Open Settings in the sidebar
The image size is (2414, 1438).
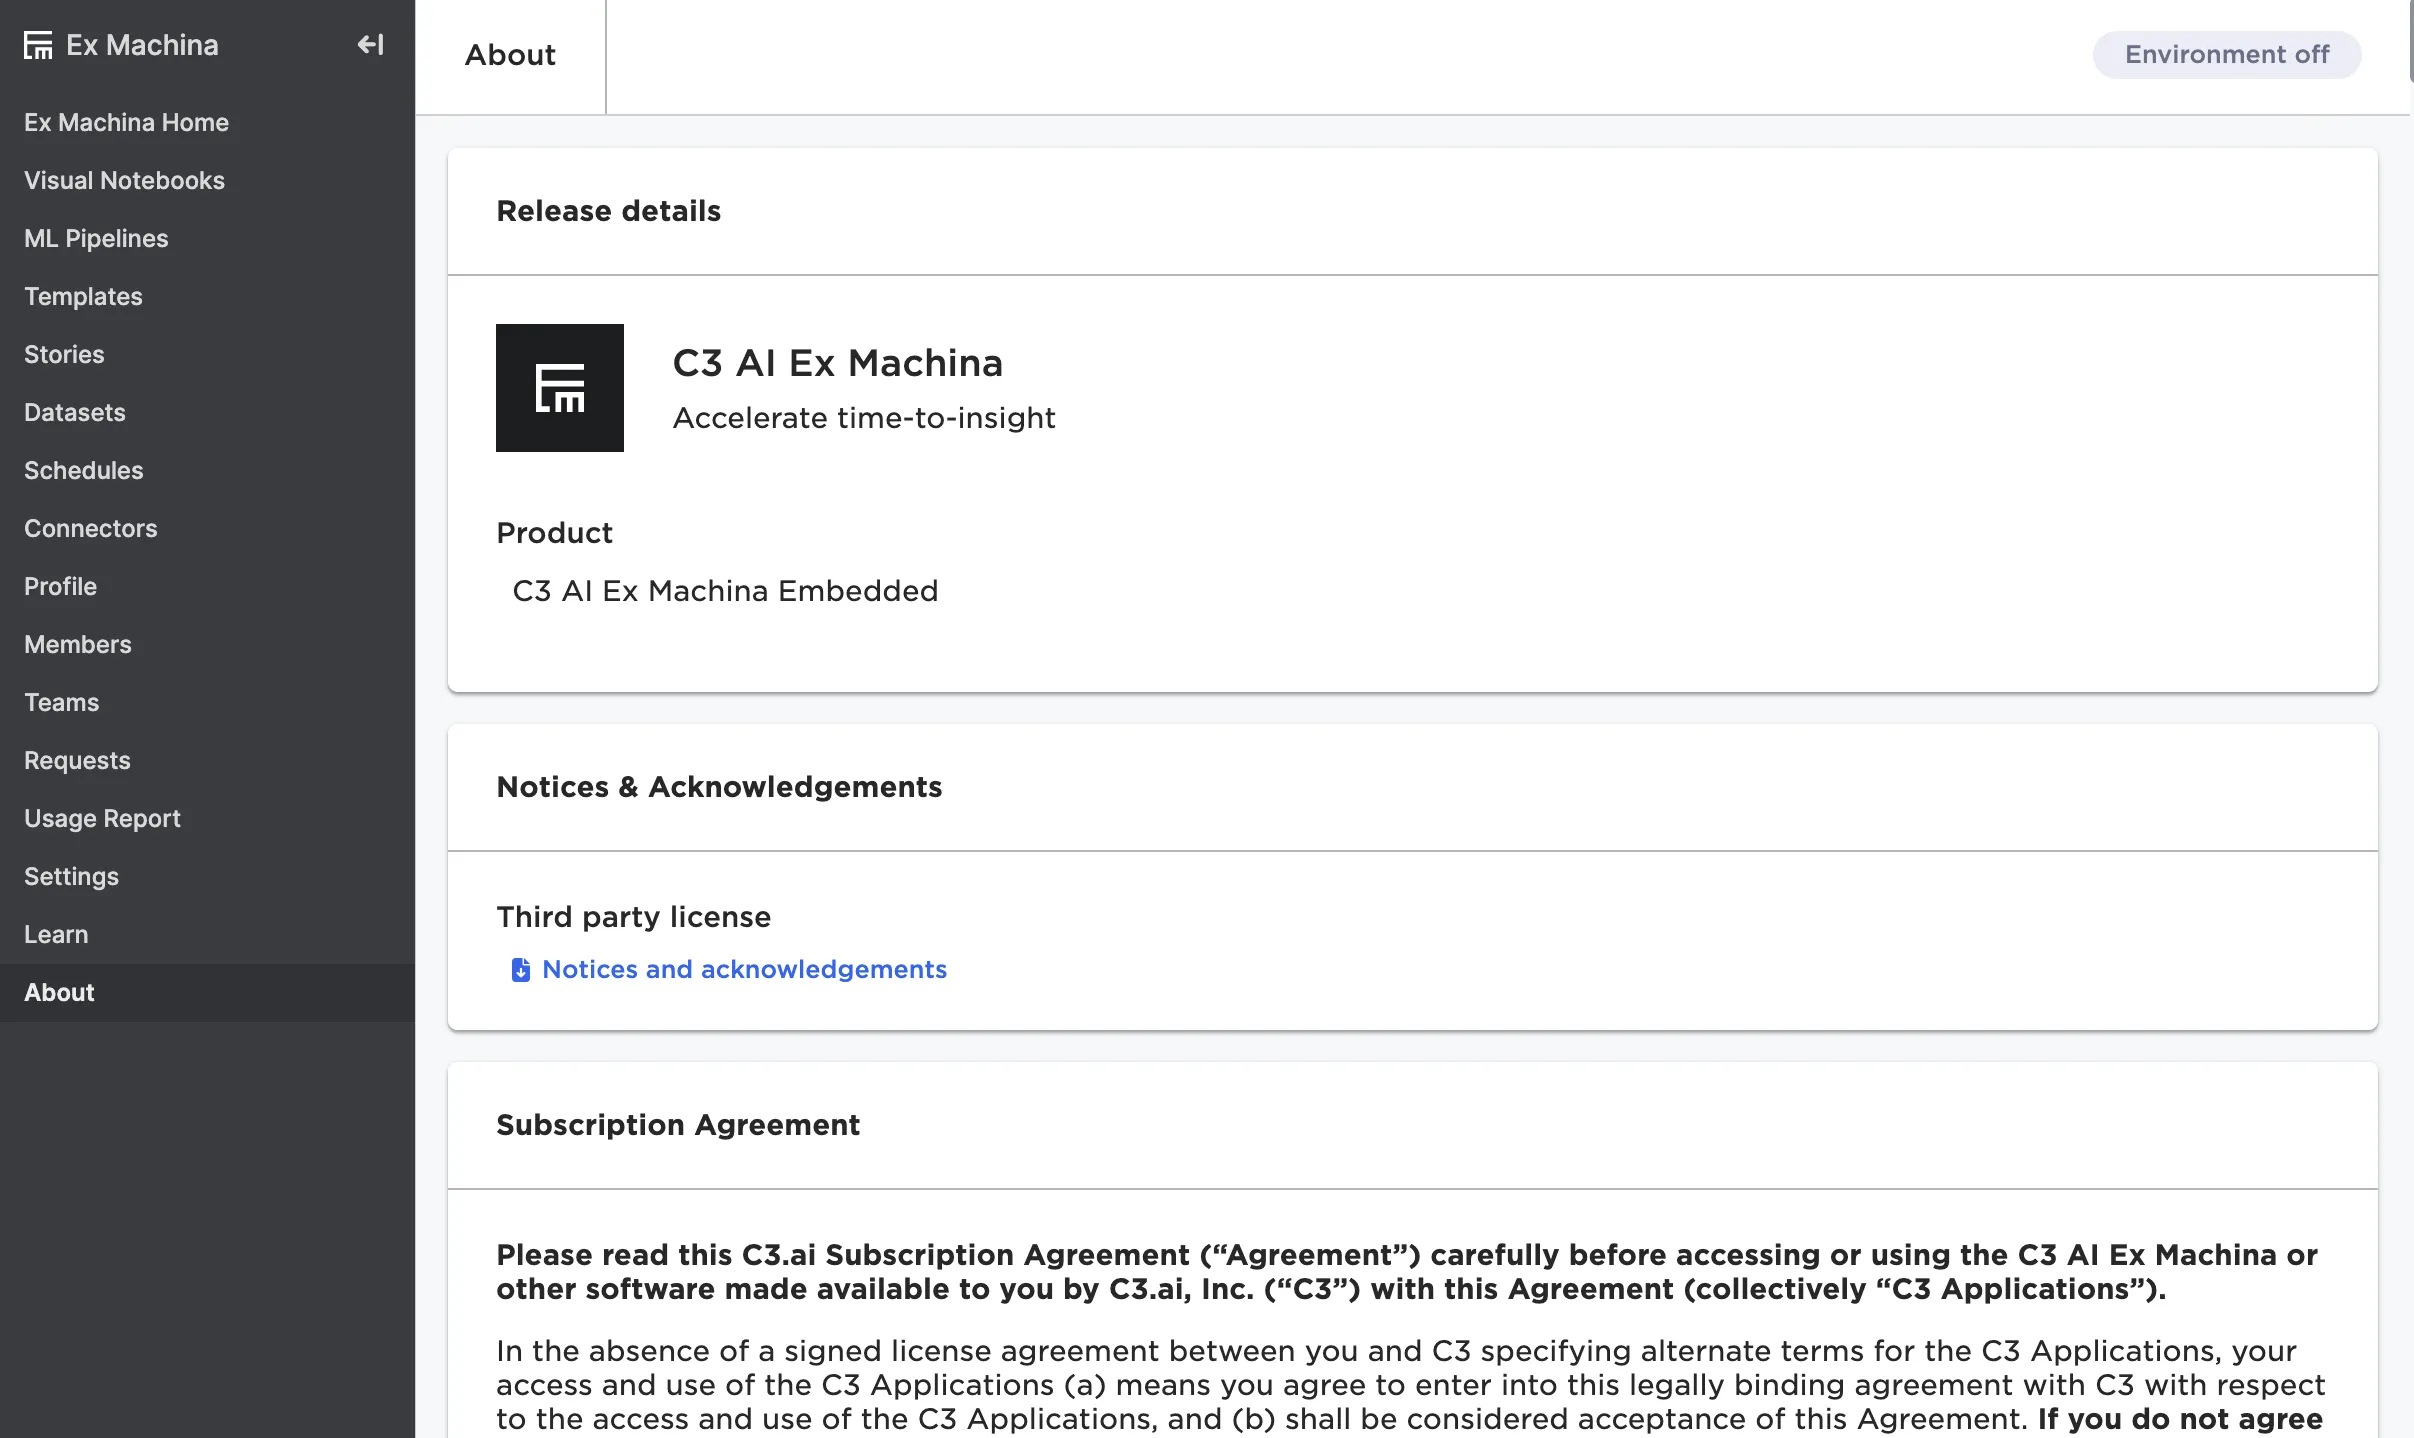(71, 876)
